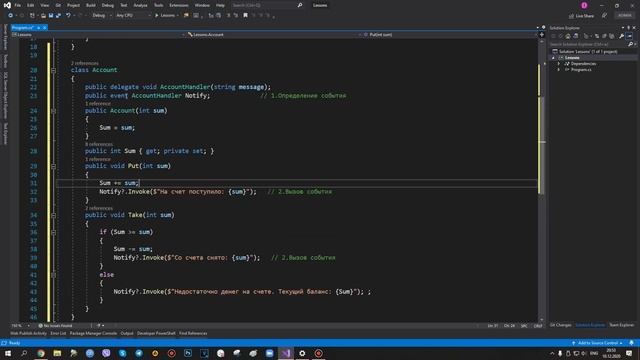
Task: Open the Edit menu
Action: [31, 5]
